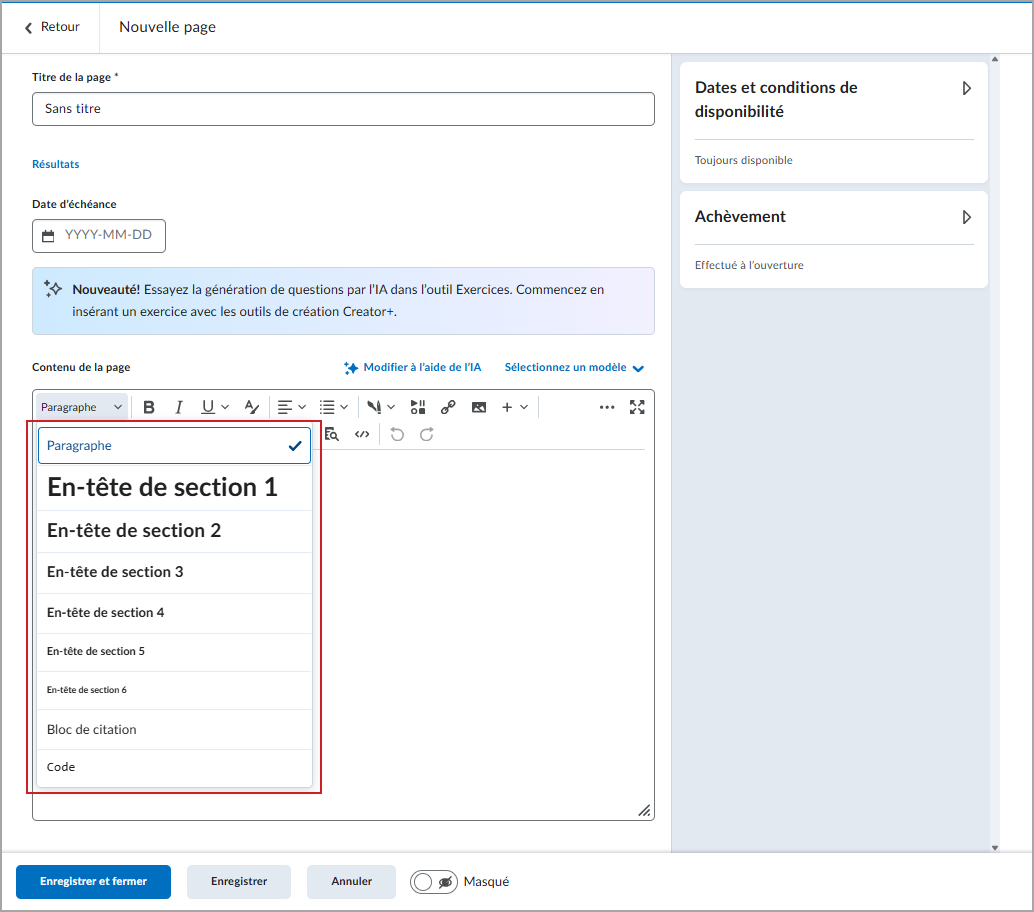Click the page title input field
Image resolution: width=1034 pixels, height=912 pixels.
click(343, 109)
